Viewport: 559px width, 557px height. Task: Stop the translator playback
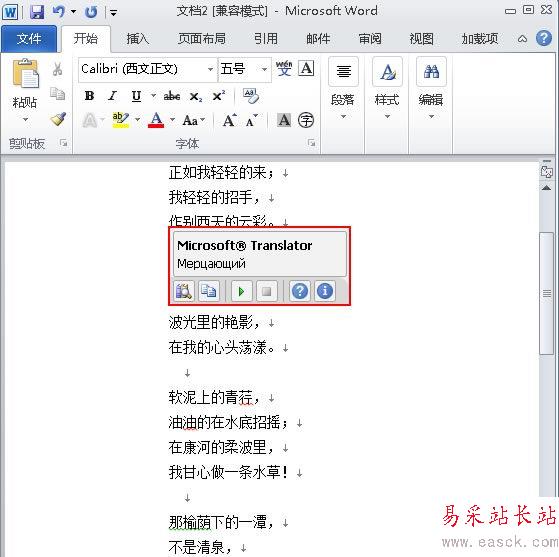tap(266, 291)
